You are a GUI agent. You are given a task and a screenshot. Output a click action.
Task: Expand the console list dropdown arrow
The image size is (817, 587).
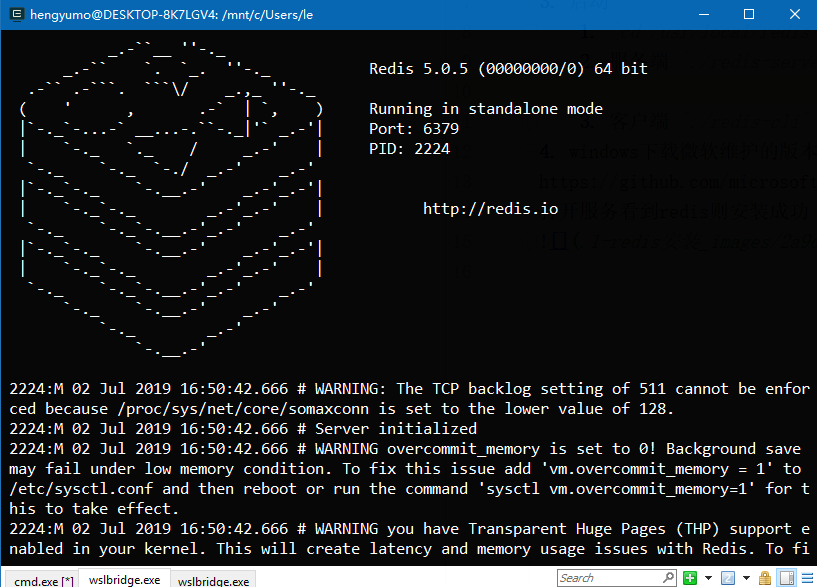(x=746, y=578)
